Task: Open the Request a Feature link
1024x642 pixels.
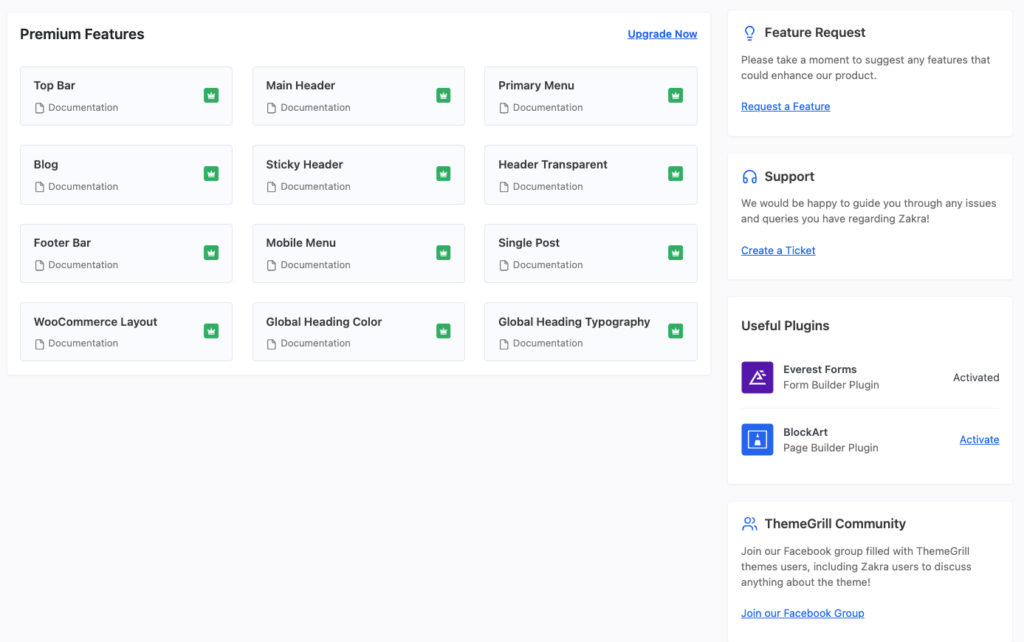Action: click(x=785, y=107)
